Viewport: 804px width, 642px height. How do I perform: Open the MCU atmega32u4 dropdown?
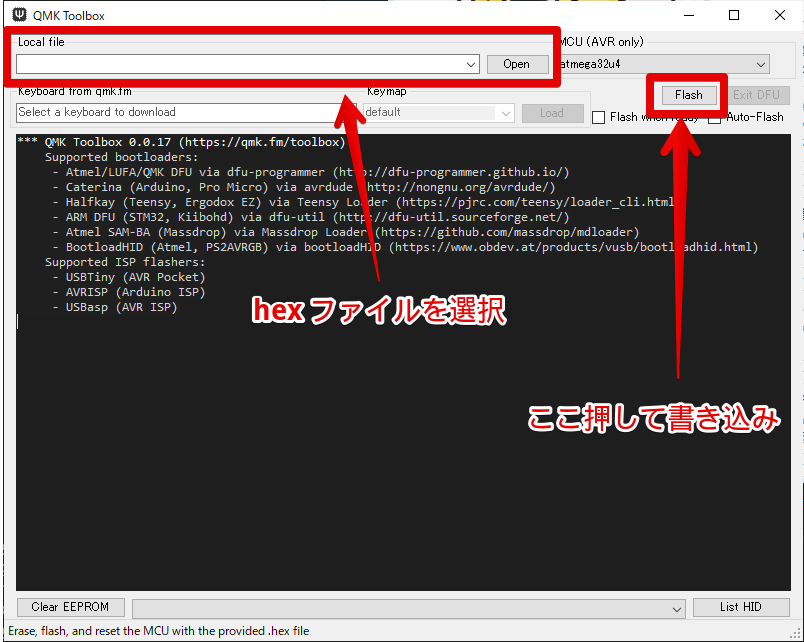click(760, 65)
